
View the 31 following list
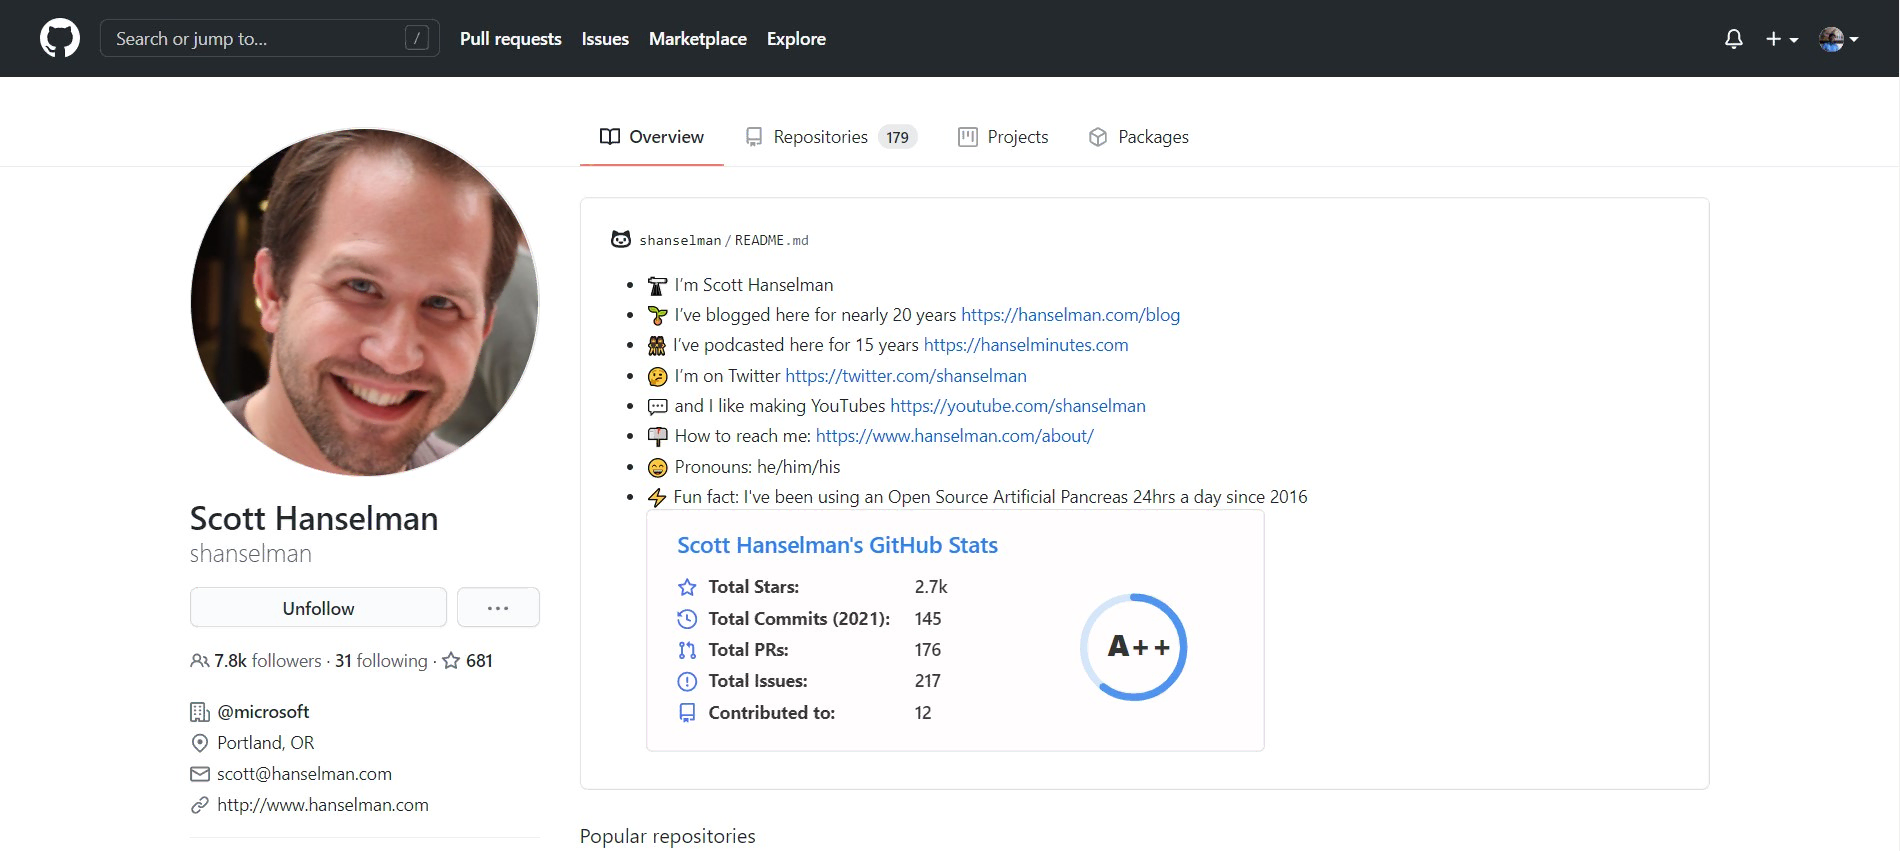[x=381, y=661]
